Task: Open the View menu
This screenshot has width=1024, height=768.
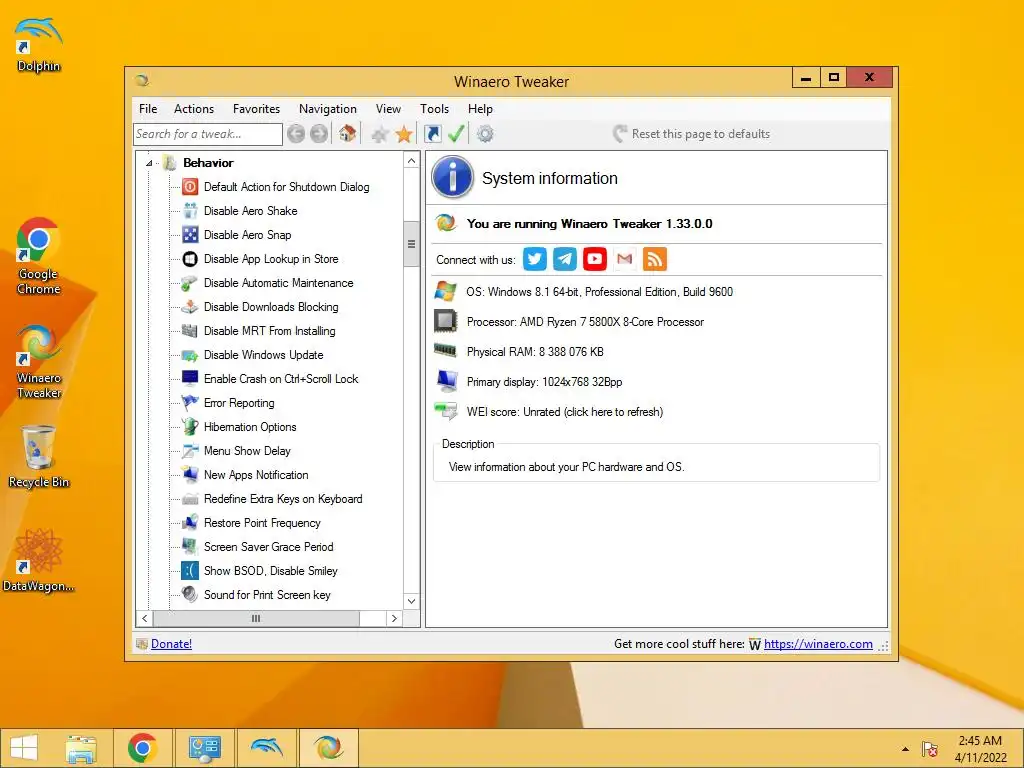Action: click(388, 109)
